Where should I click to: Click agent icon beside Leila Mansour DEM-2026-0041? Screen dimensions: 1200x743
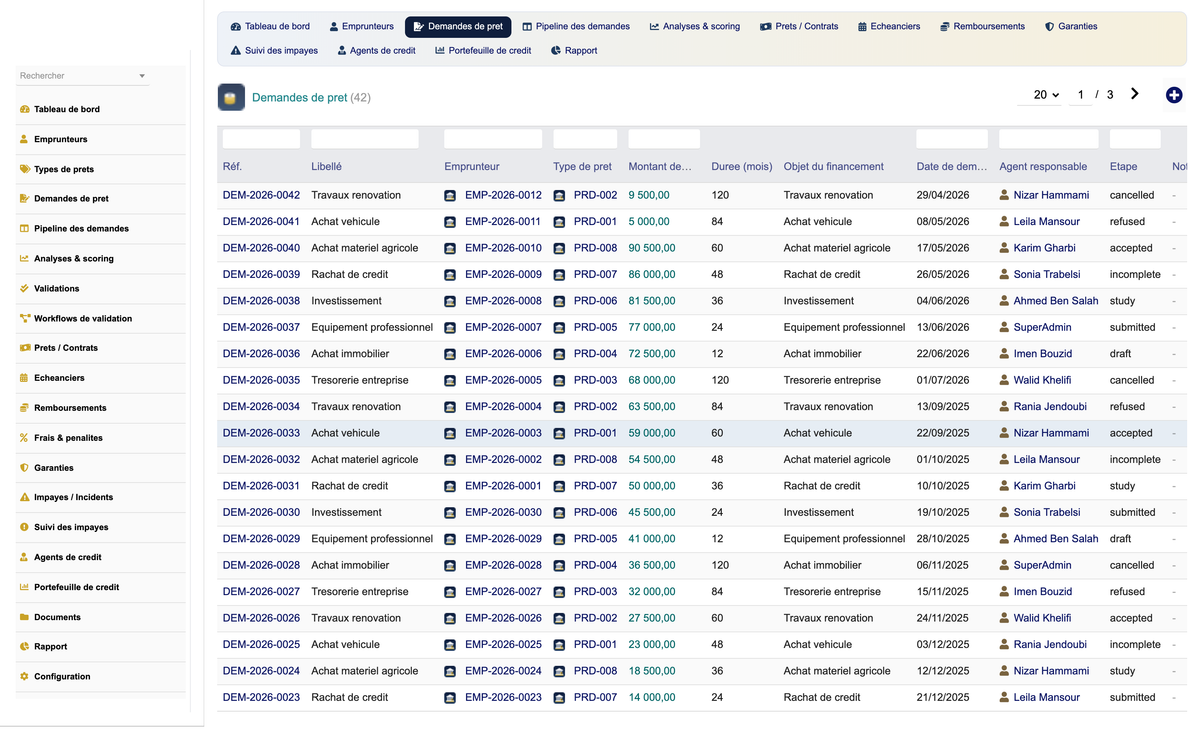[x=1004, y=222]
